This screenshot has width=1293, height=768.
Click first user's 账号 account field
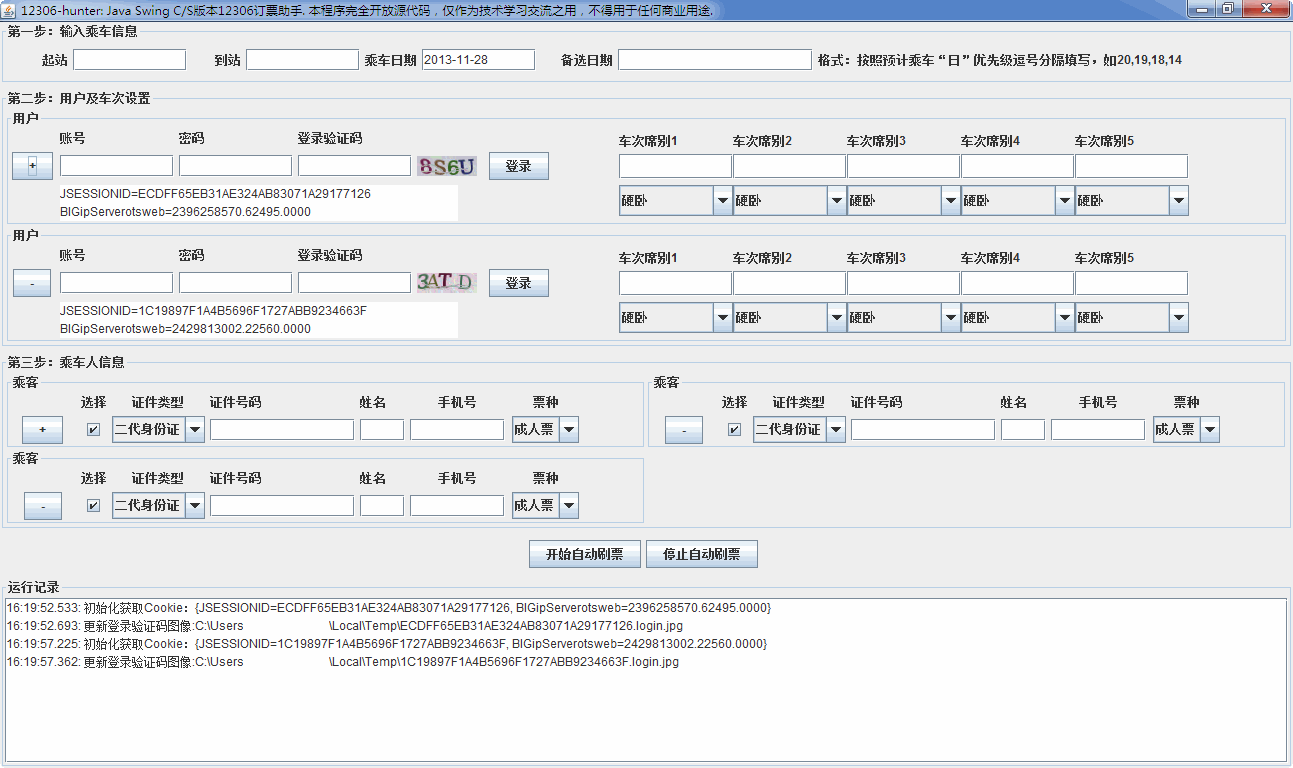click(116, 166)
